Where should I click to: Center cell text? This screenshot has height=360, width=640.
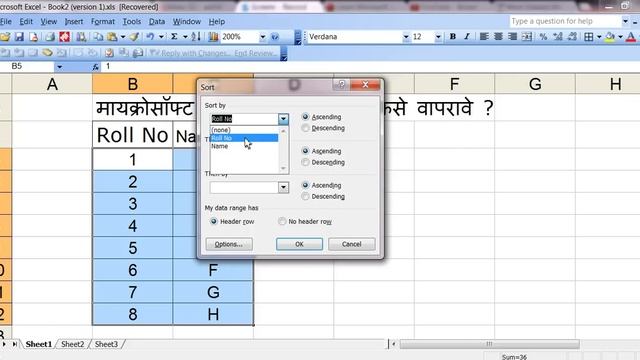click(498, 37)
